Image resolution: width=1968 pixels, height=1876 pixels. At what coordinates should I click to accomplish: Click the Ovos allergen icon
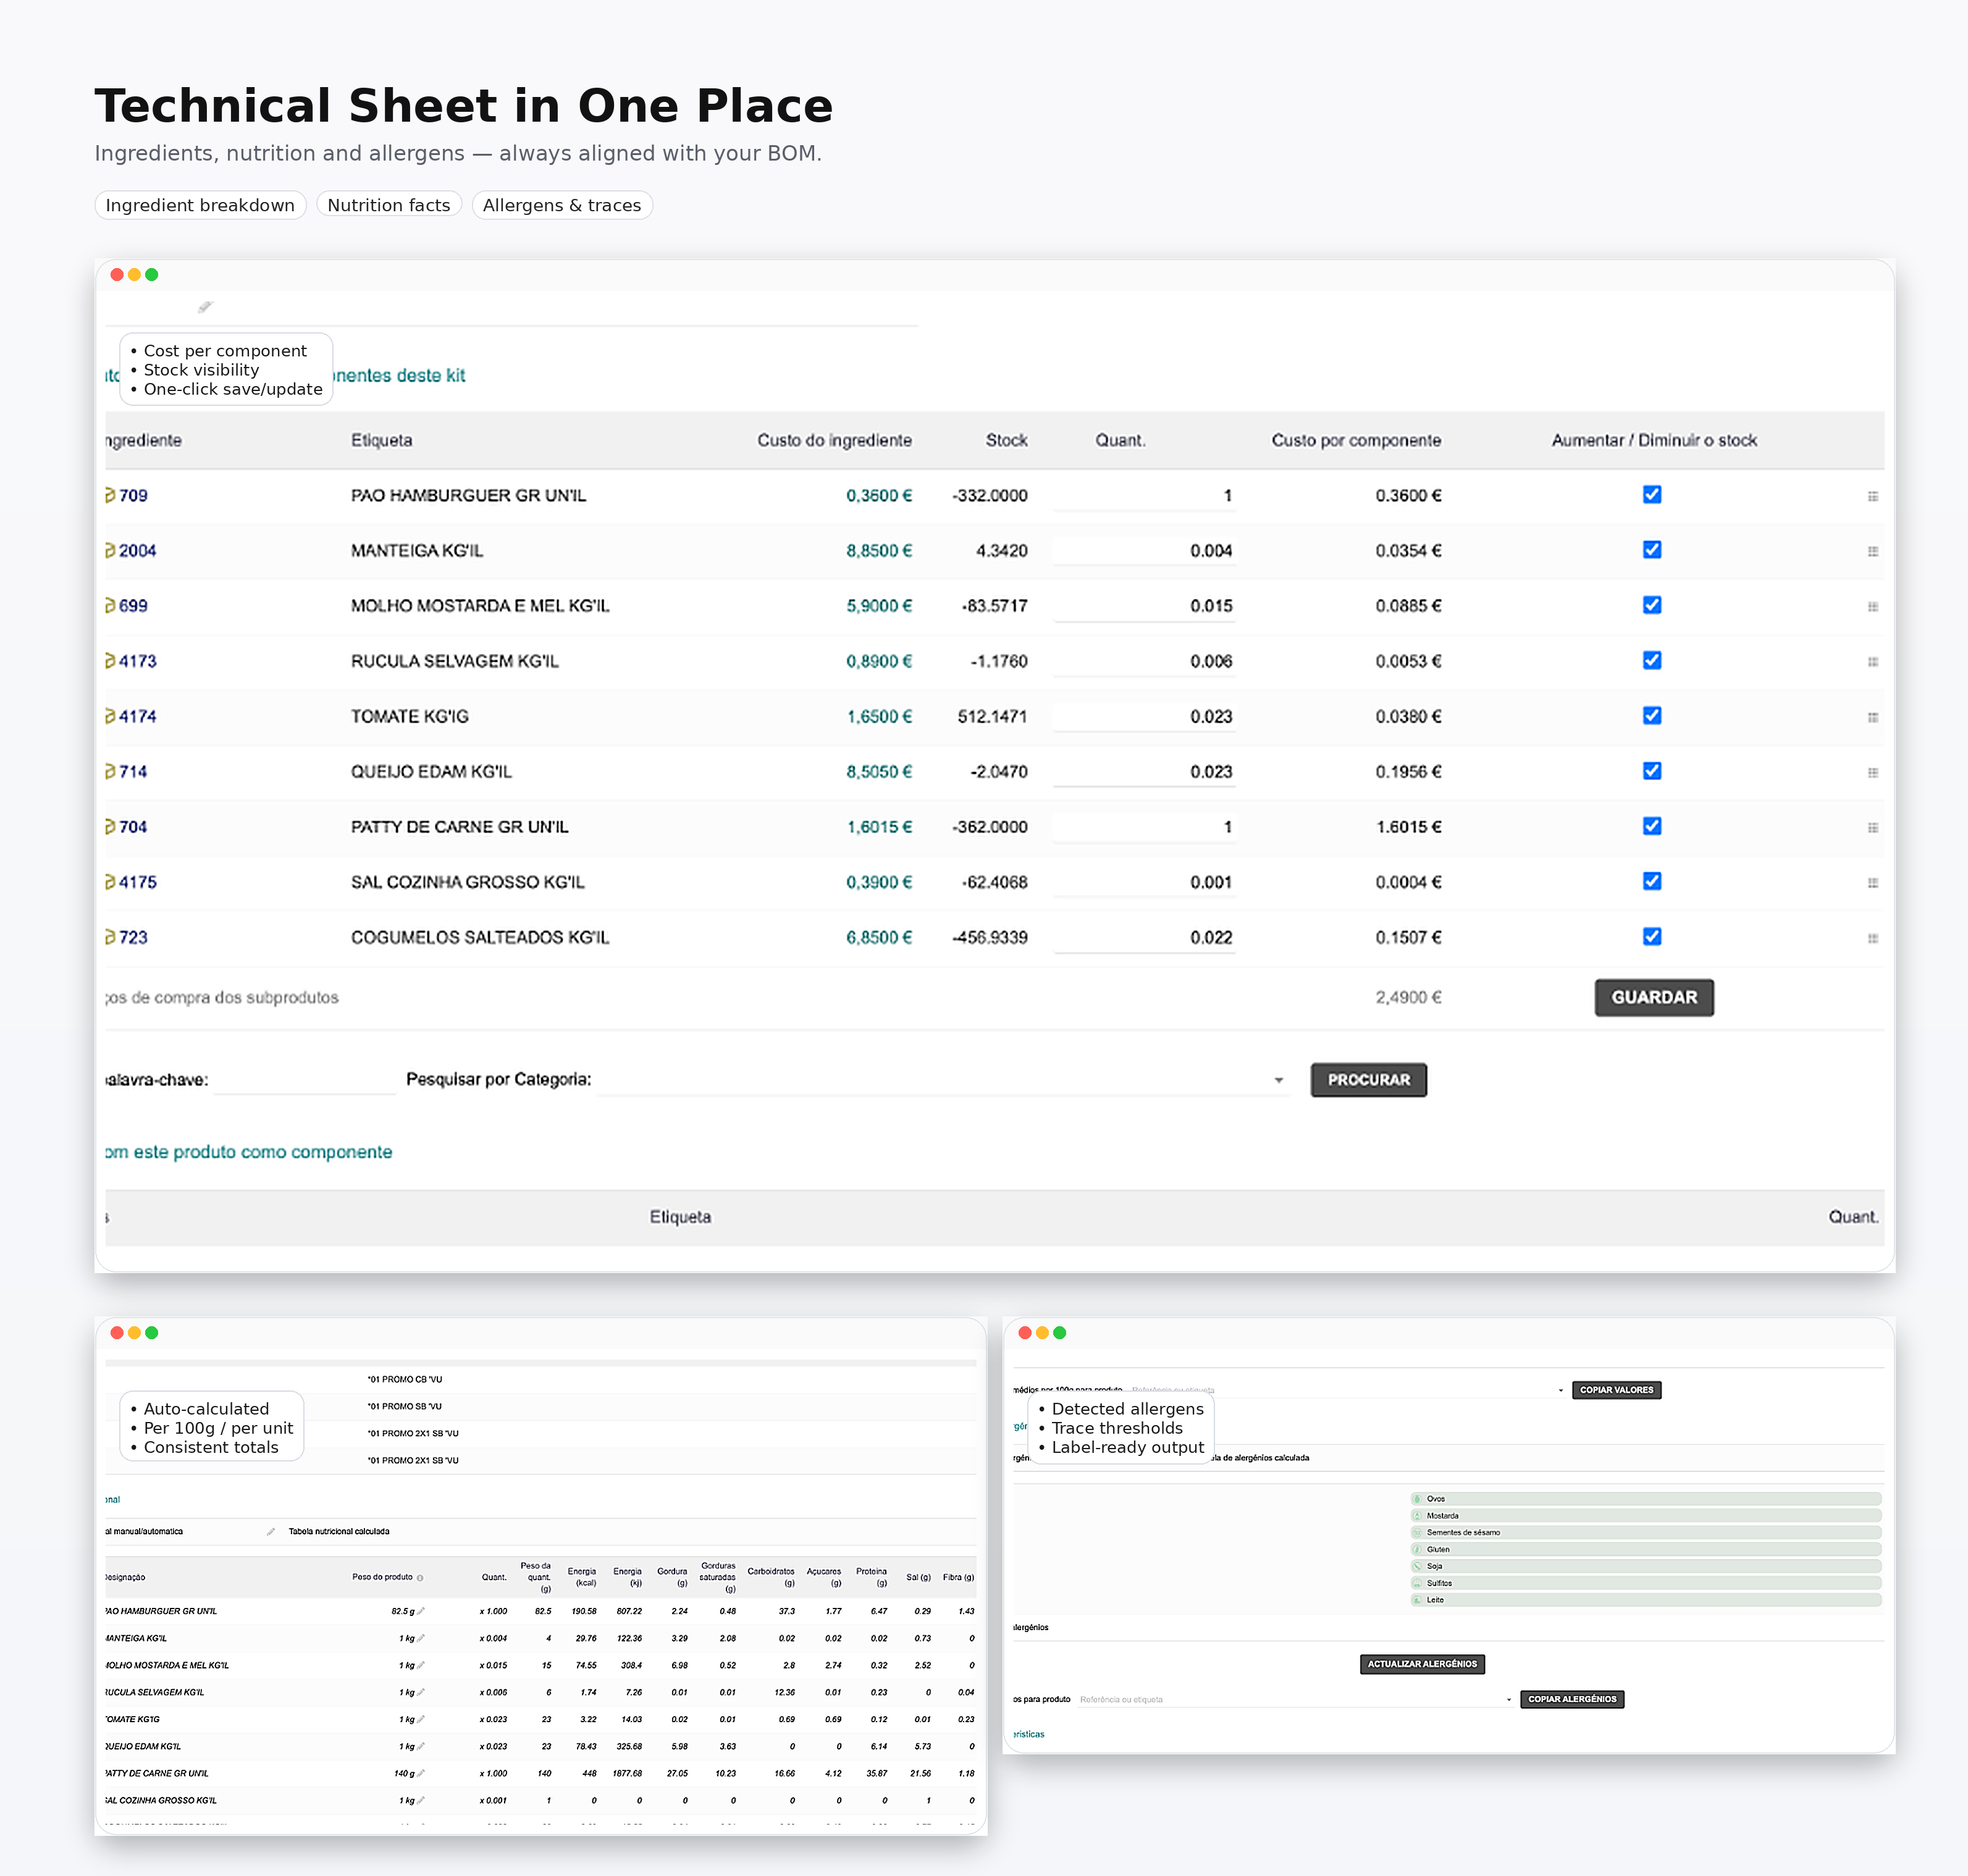pyautogui.click(x=1417, y=1499)
